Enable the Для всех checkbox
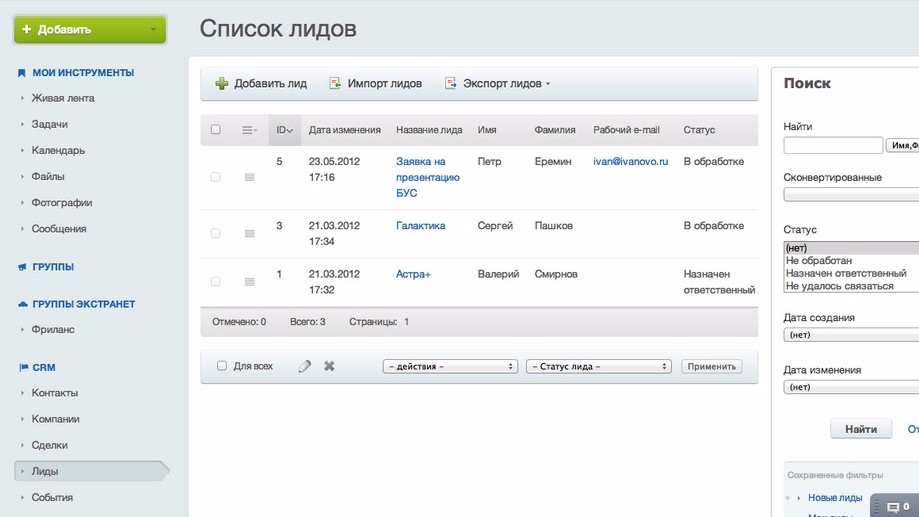 [222, 366]
